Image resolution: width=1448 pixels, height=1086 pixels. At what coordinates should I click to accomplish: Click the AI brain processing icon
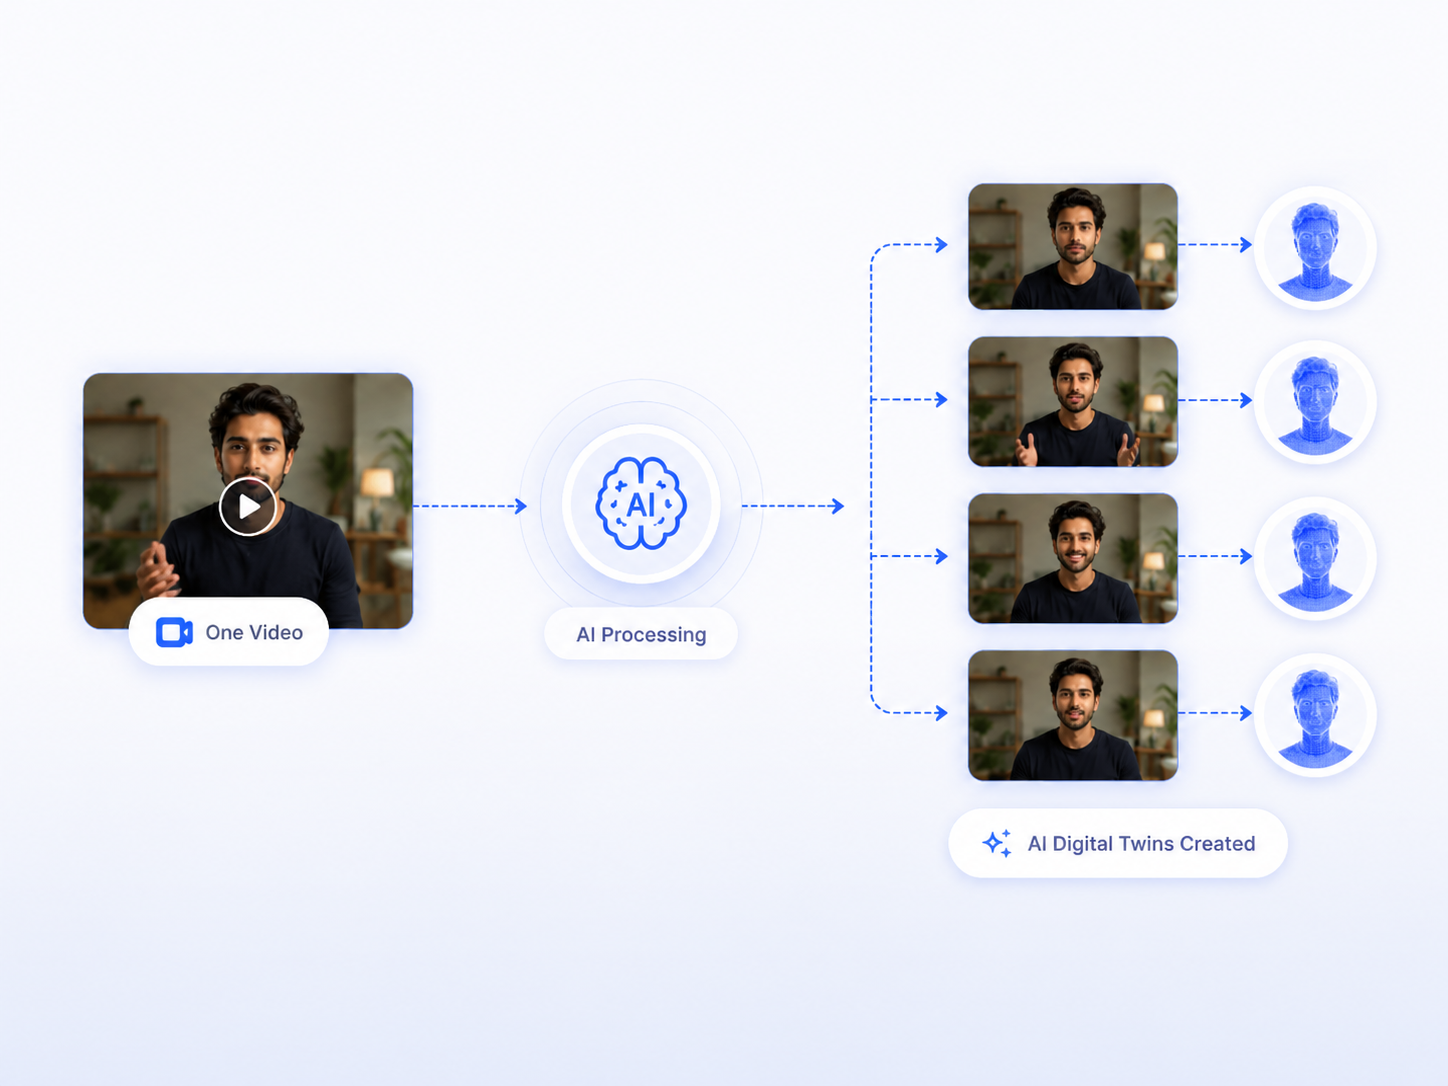[641, 504]
